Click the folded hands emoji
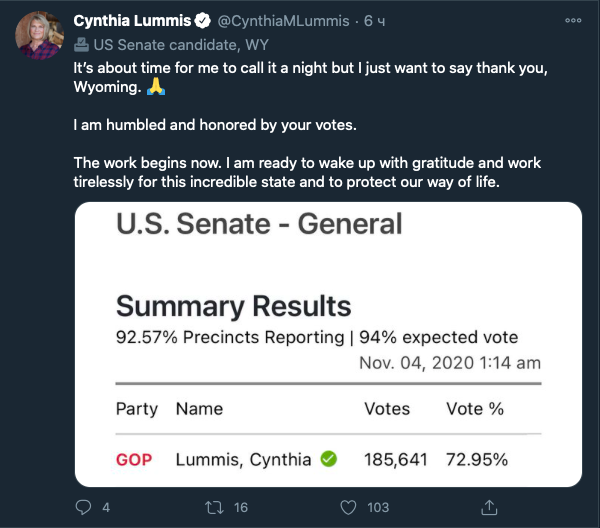 [x=156, y=86]
